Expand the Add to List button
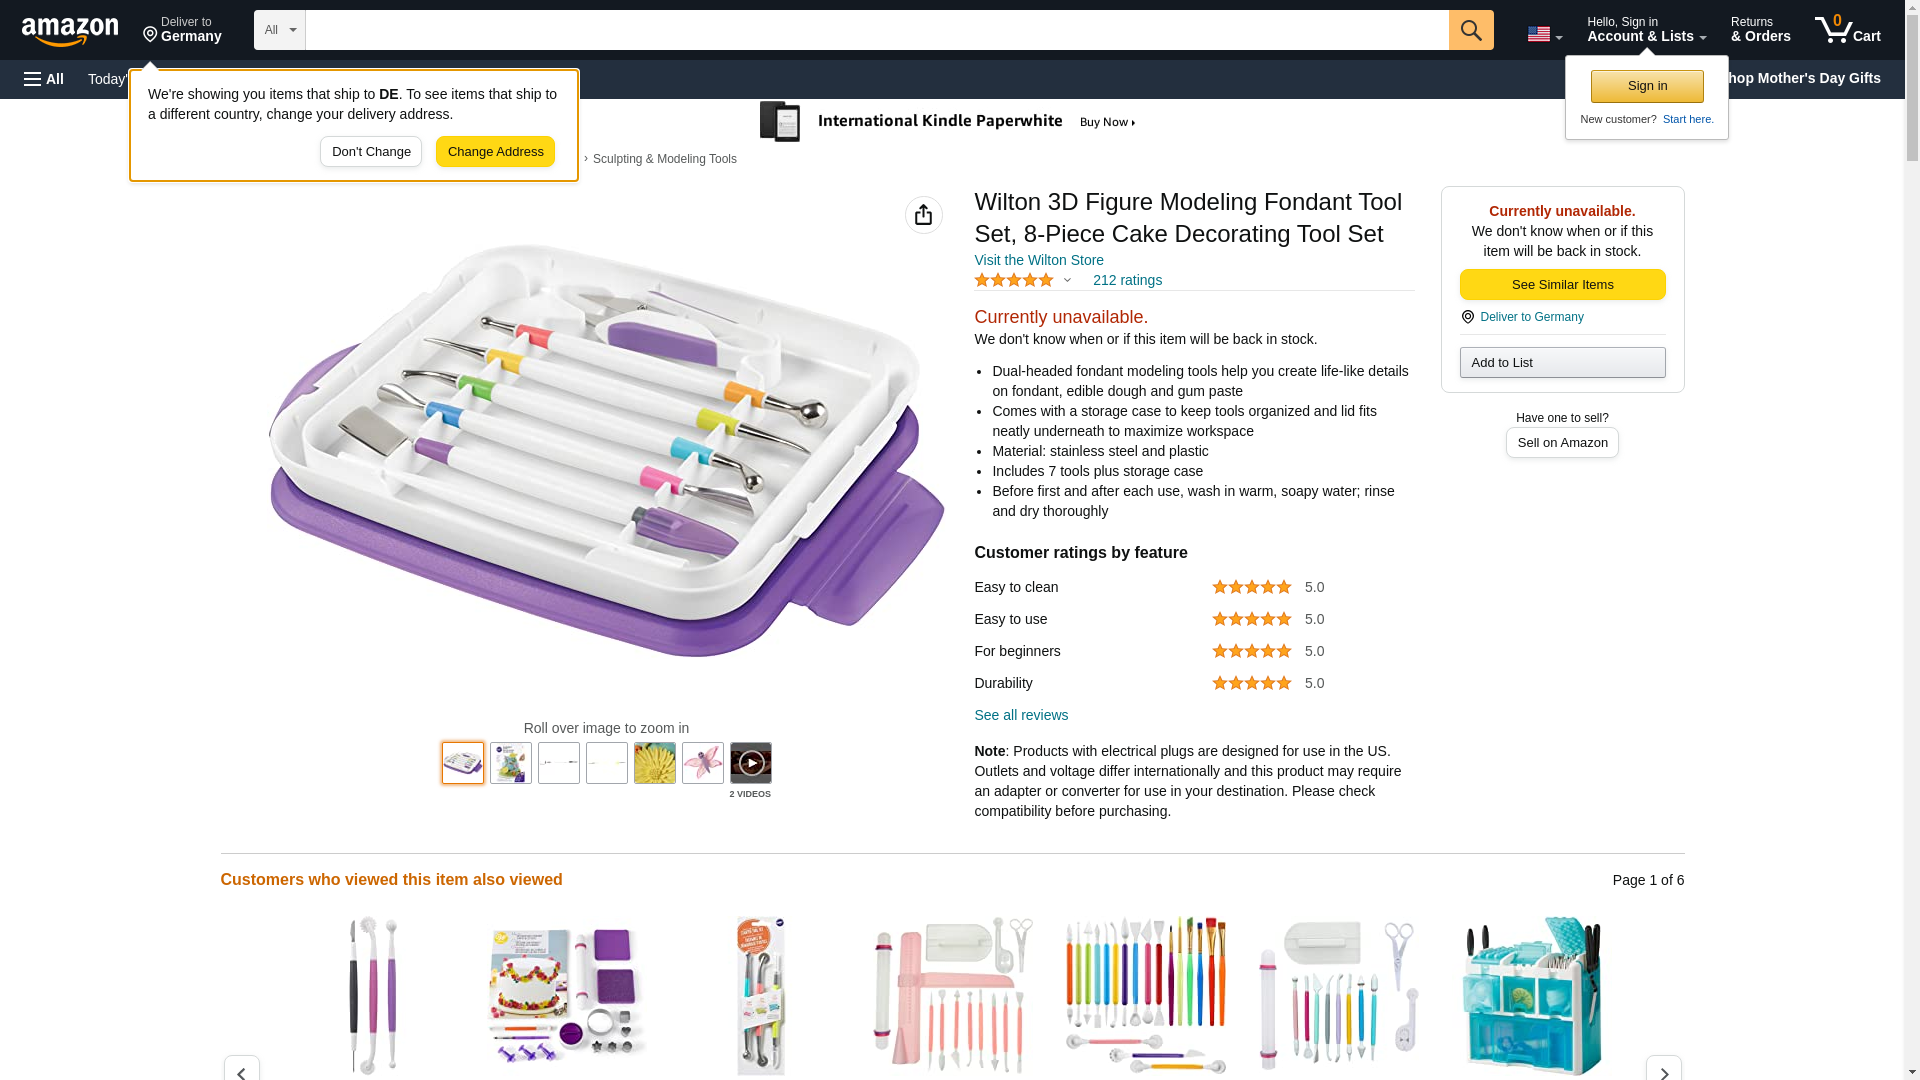Screen dimensions: 1920x1080 (x=1562, y=363)
